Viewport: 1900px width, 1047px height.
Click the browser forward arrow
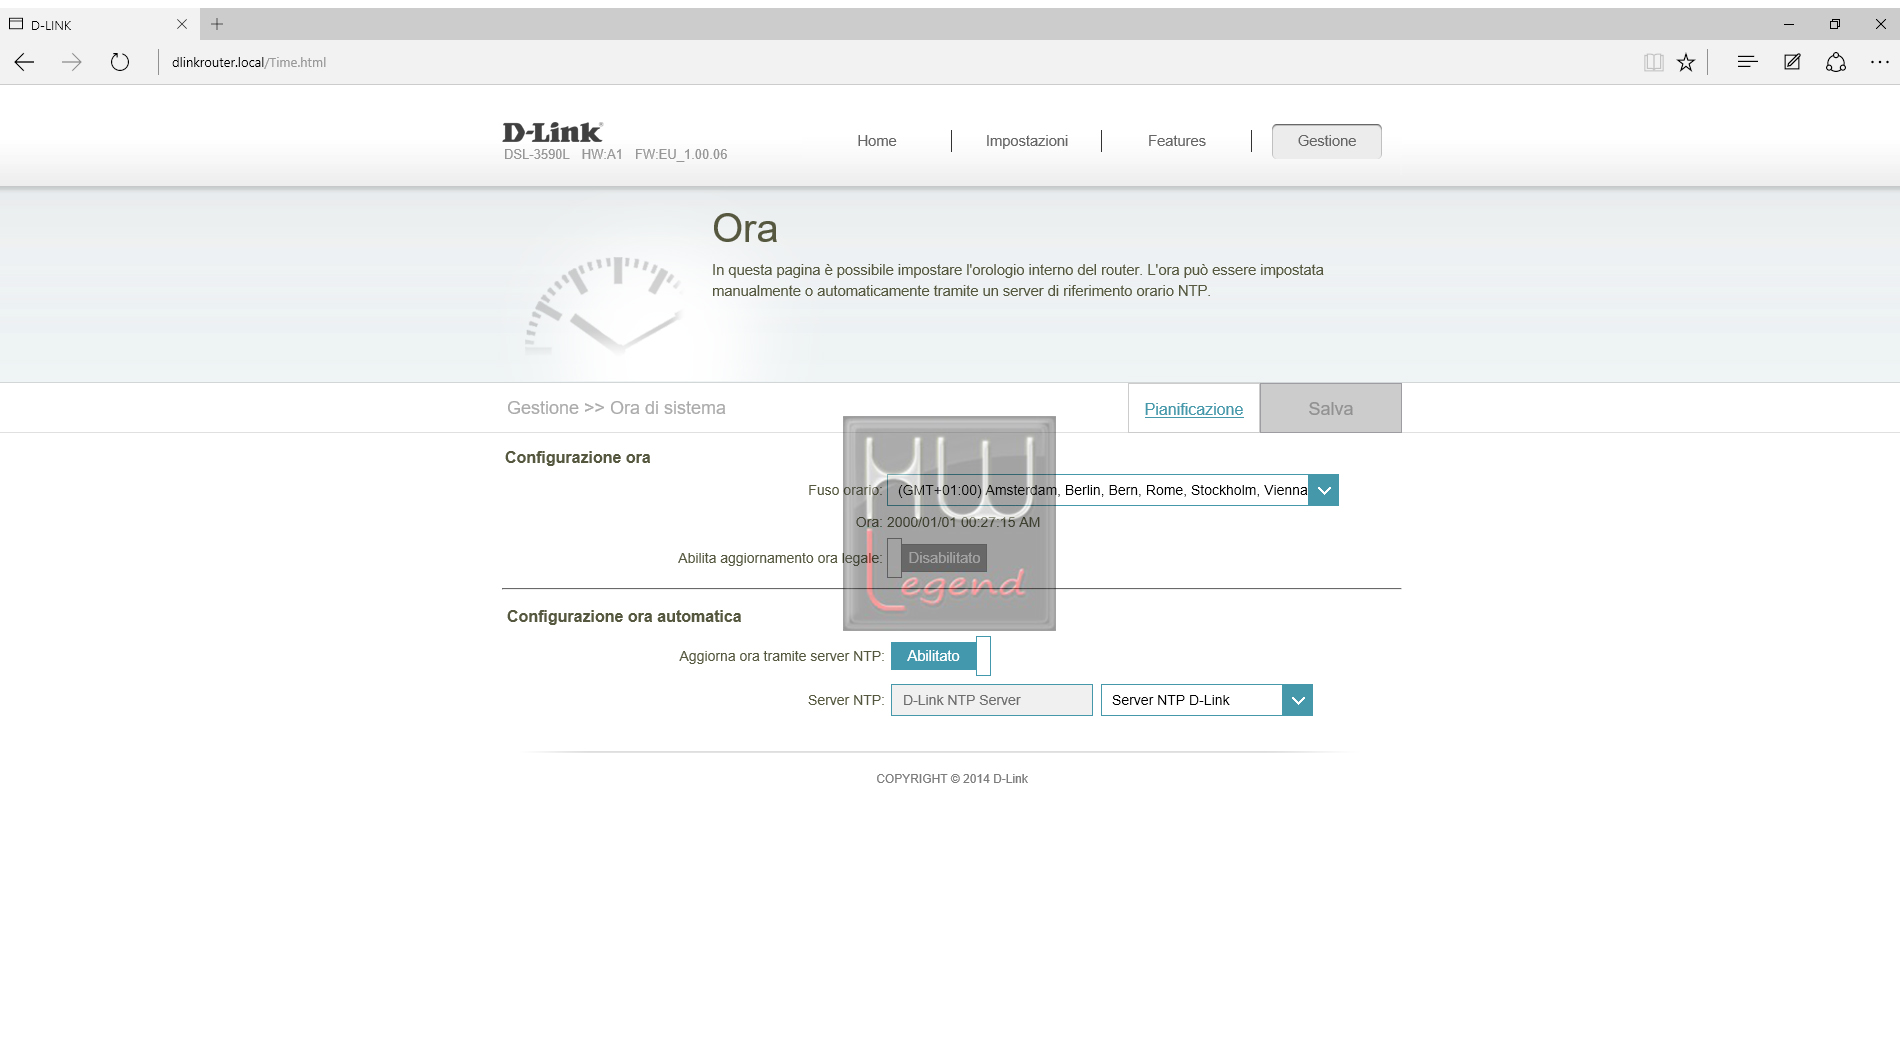click(72, 62)
